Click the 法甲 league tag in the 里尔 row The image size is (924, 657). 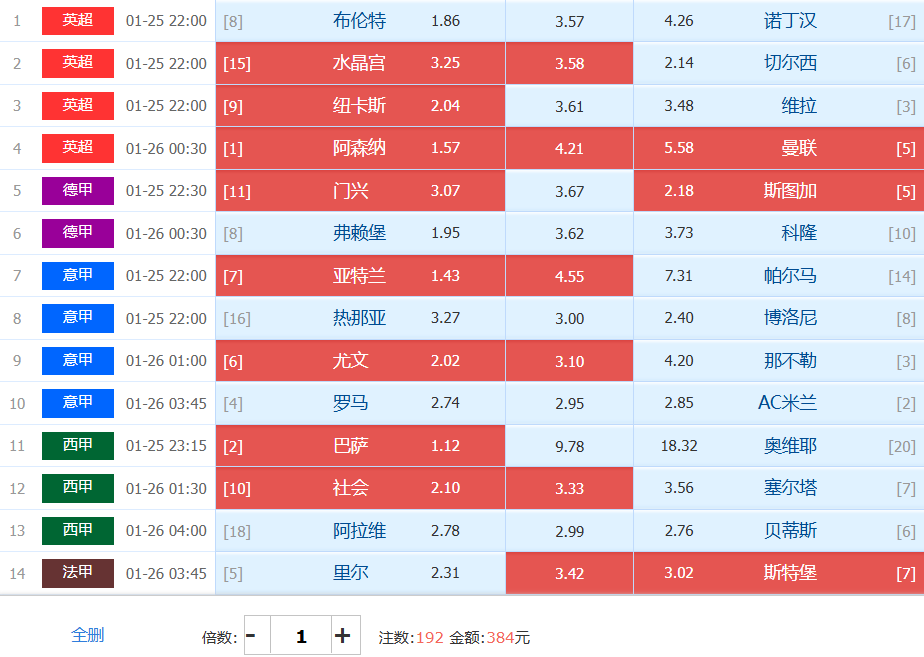pos(78,572)
